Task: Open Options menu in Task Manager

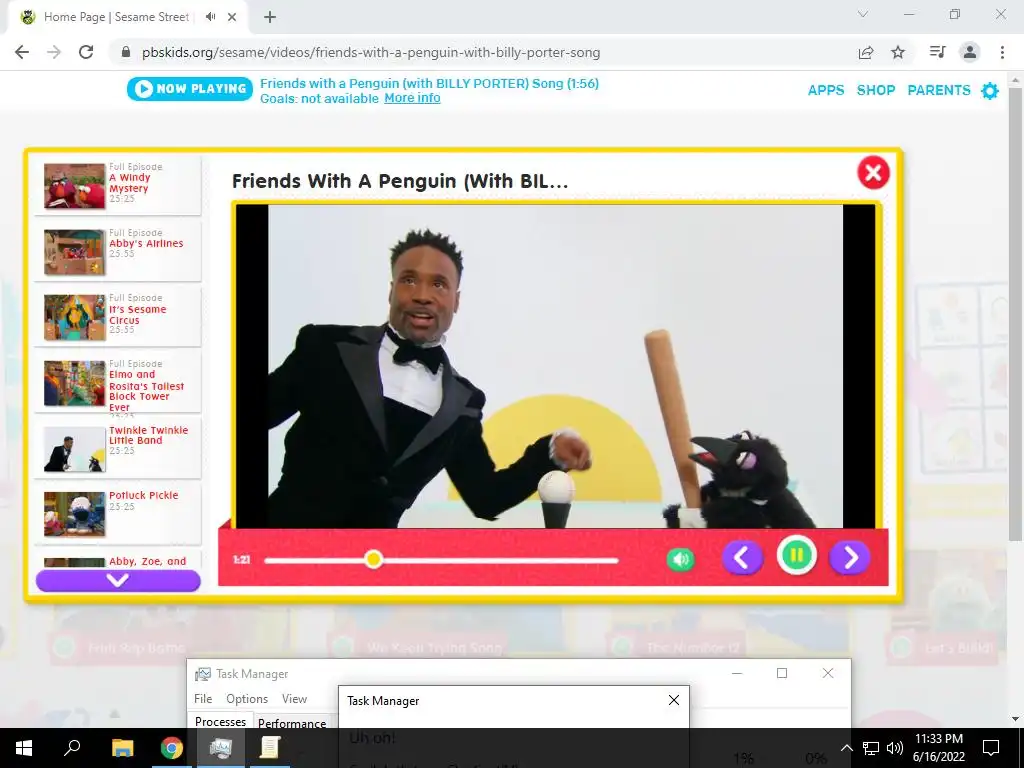Action: click(x=247, y=699)
